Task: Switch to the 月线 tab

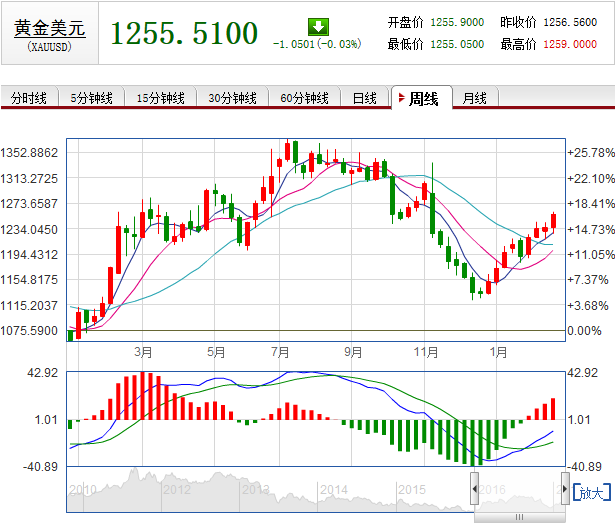Action: (x=475, y=98)
